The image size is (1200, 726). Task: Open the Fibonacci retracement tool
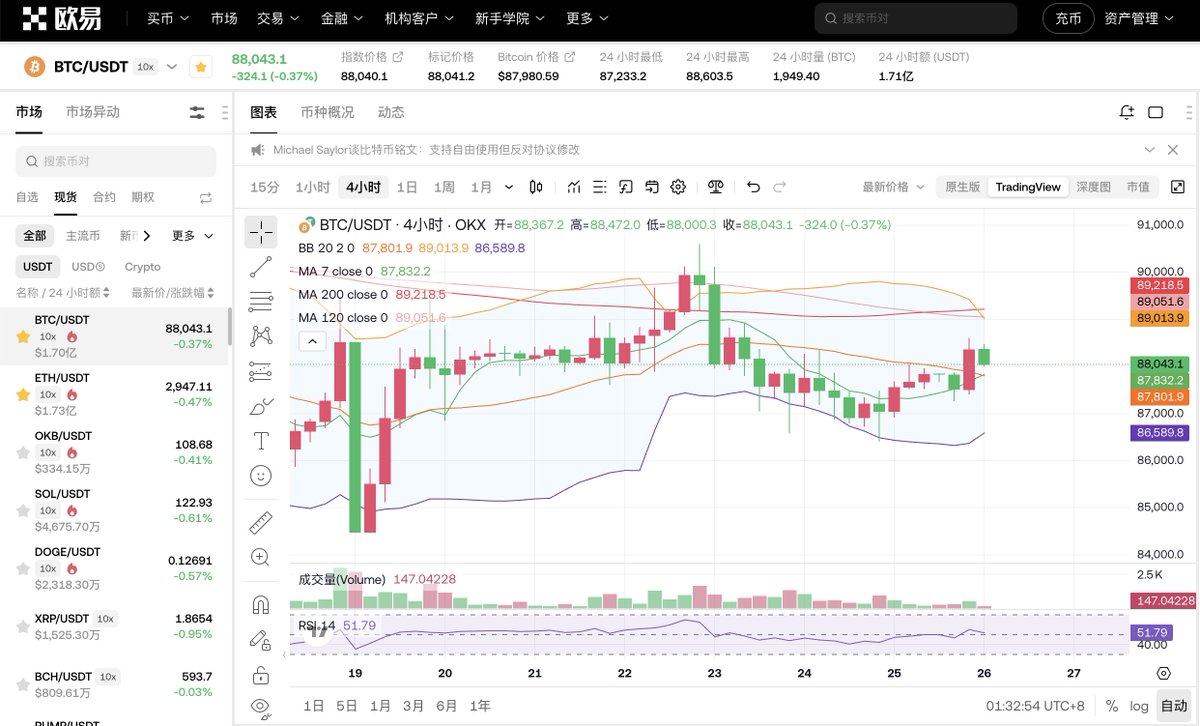(261, 301)
